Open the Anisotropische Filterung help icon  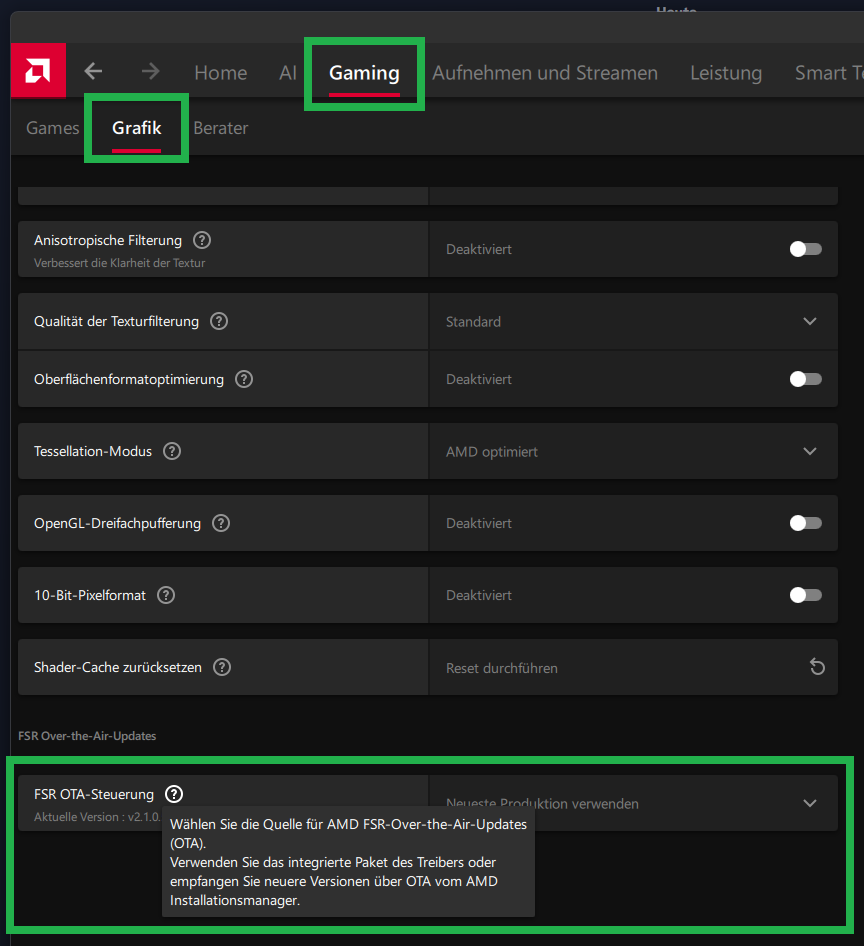tap(201, 239)
